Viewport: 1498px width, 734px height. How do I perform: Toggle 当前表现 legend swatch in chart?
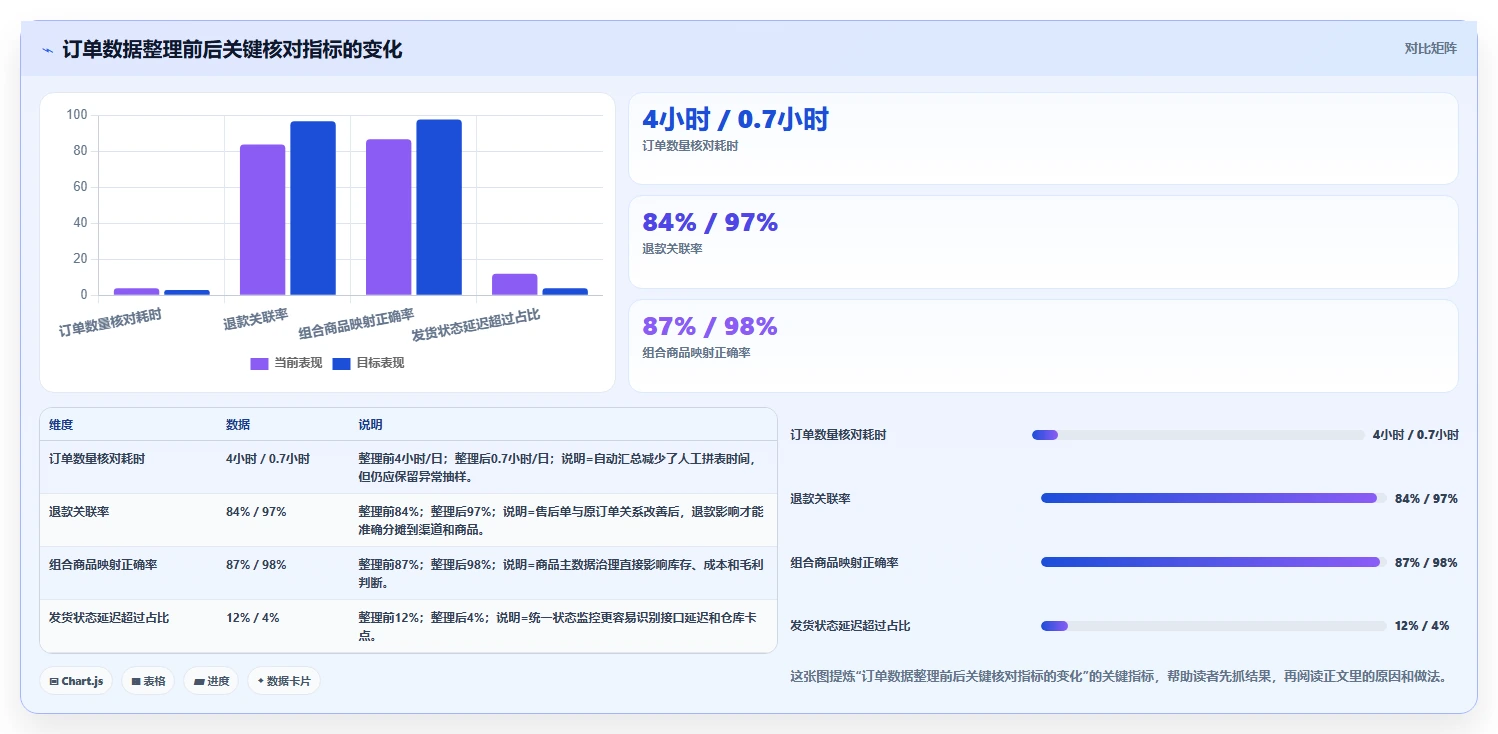point(259,363)
